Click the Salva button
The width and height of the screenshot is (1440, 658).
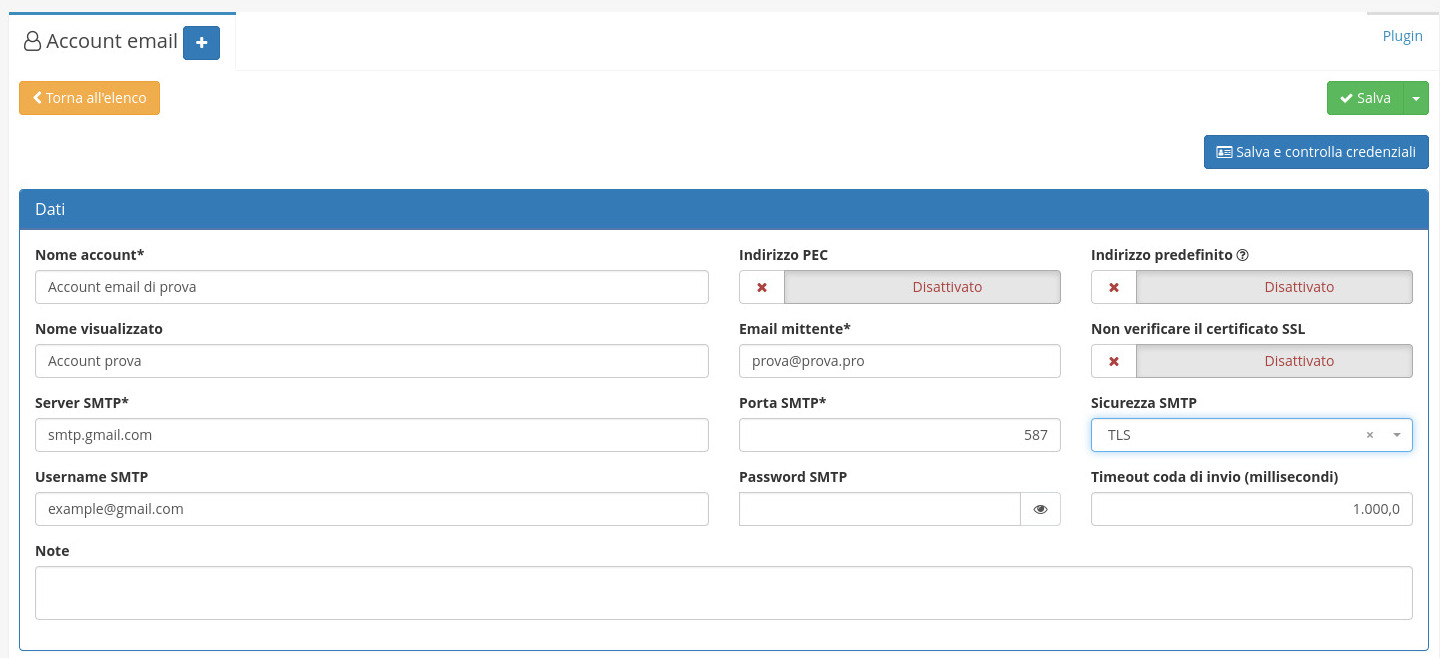pyautogui.click(x=1365, y=98)
